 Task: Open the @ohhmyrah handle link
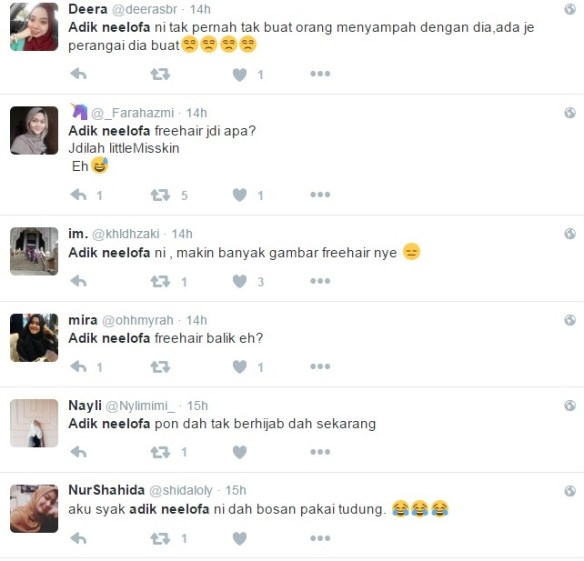[x=137, y=320]
